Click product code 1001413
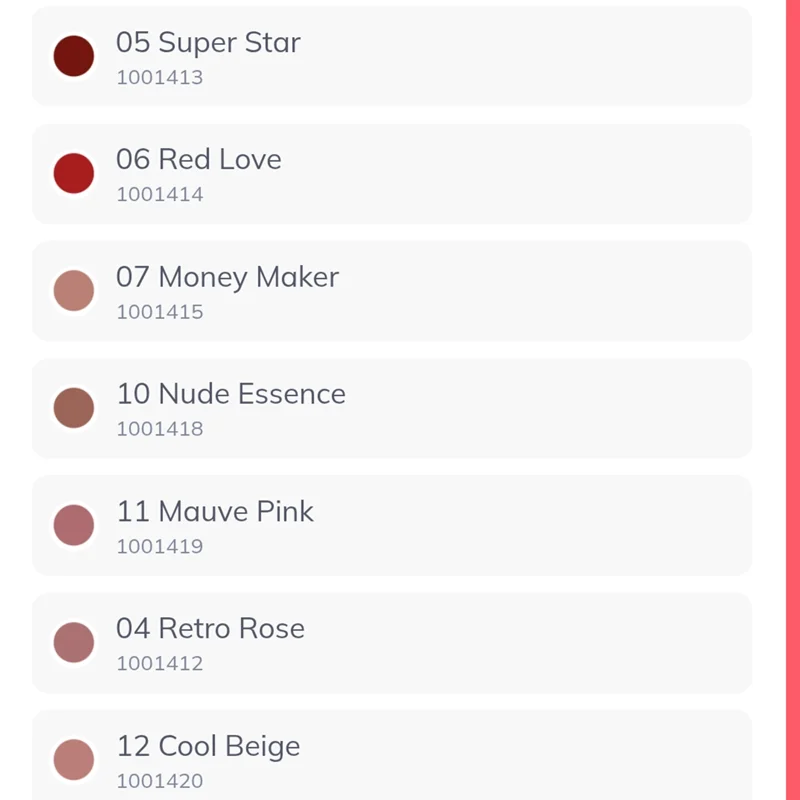The image size is (800, 800). [x=160, y=77]
